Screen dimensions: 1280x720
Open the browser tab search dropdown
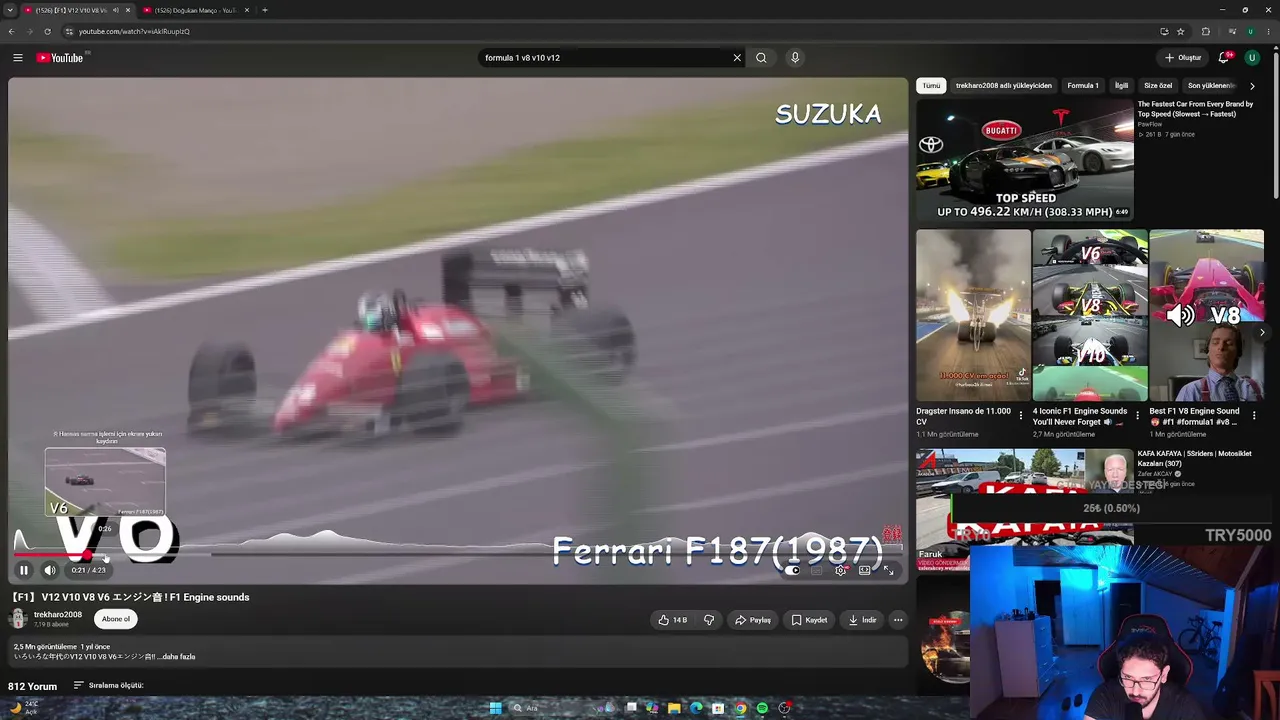11,10
